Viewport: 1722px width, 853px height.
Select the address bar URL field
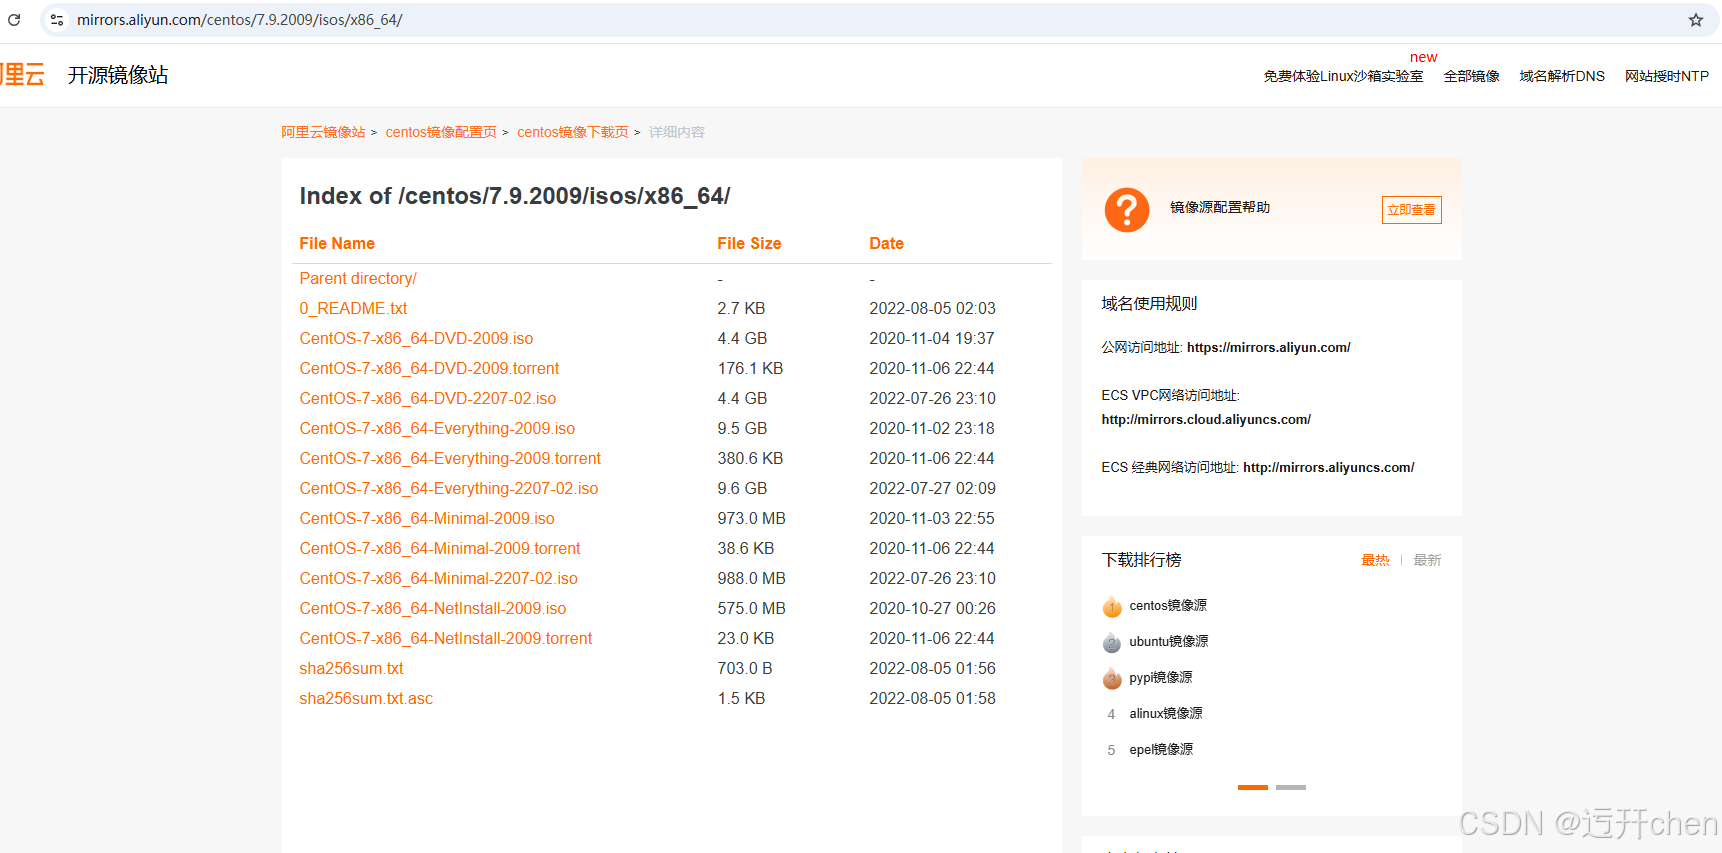(880, 20)
